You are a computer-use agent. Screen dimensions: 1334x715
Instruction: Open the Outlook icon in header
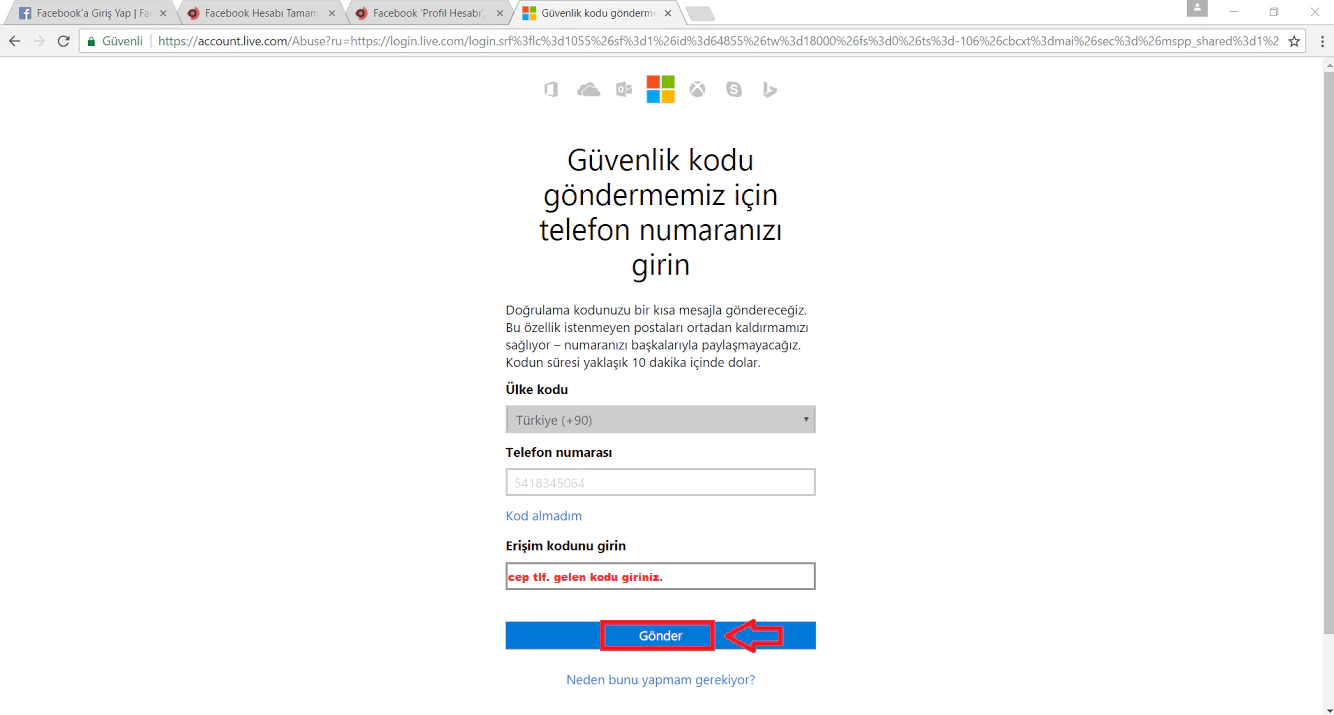pyautogui.click(x=624, y=90)
